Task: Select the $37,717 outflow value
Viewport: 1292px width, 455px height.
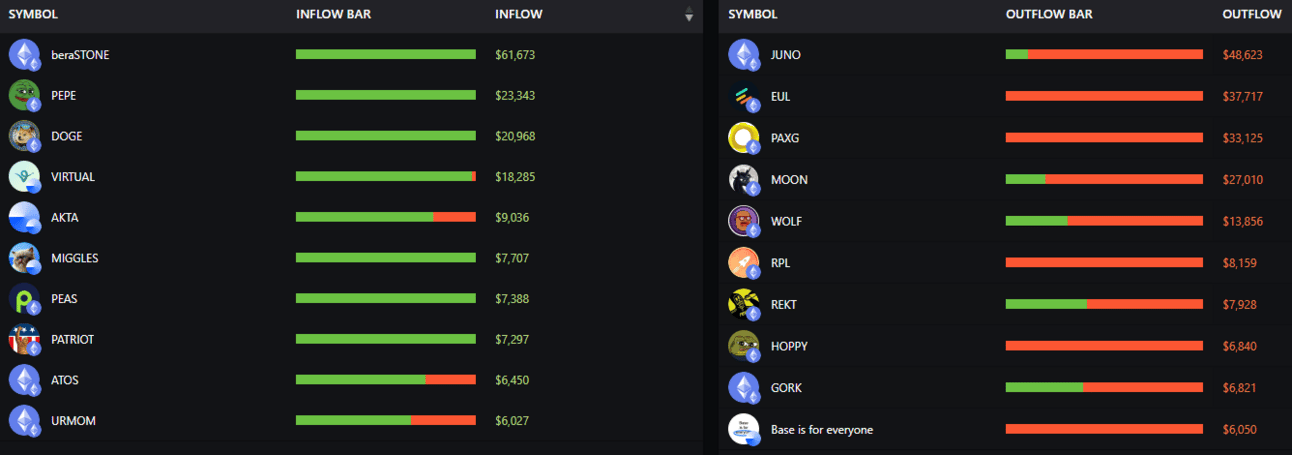Action: pyautogui.click(x=1243, y=96)
